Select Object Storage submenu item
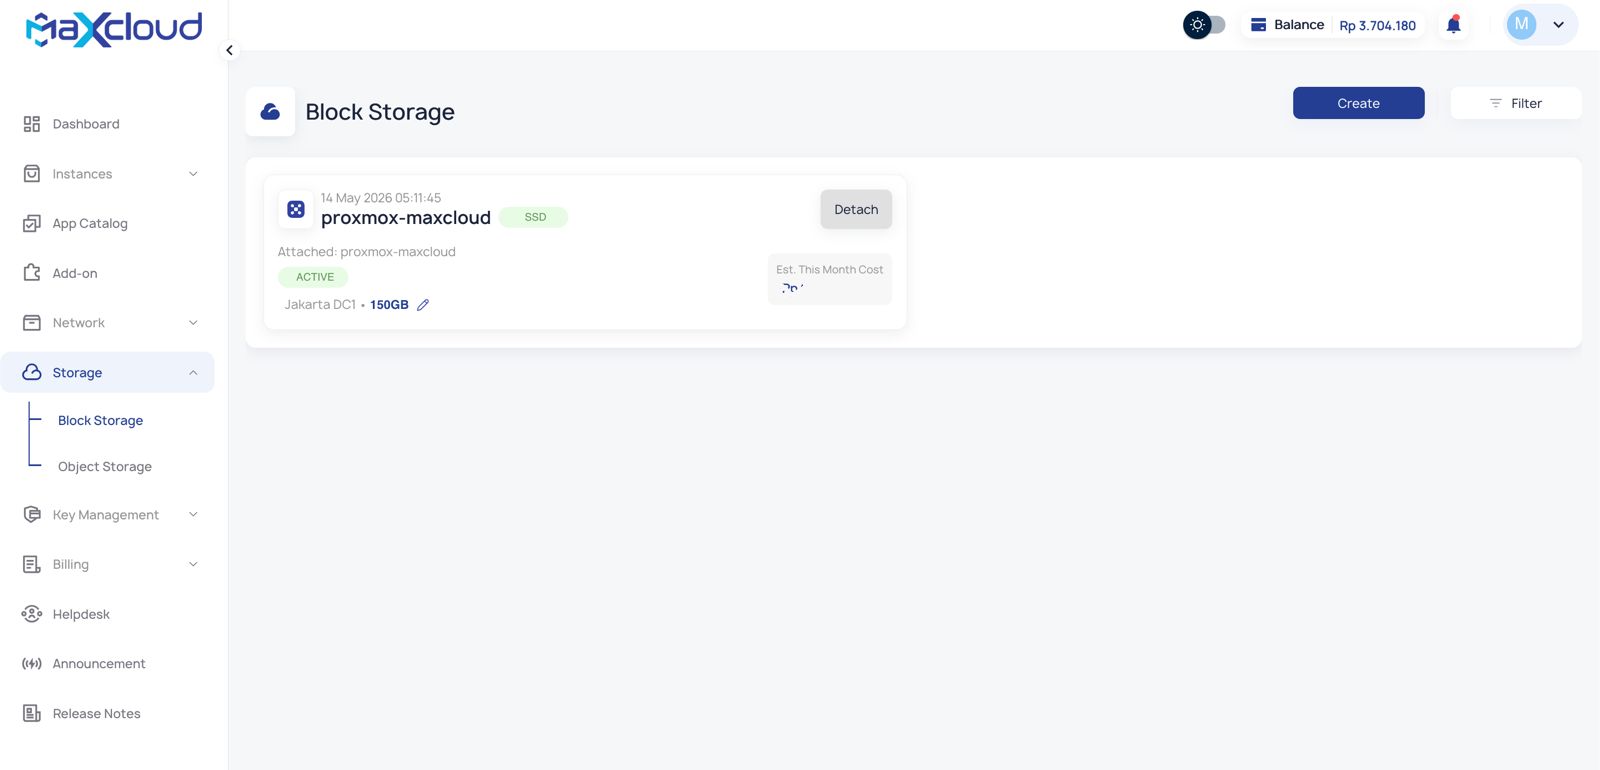Screen dimensions: 1600x770 tap(105, 467)
